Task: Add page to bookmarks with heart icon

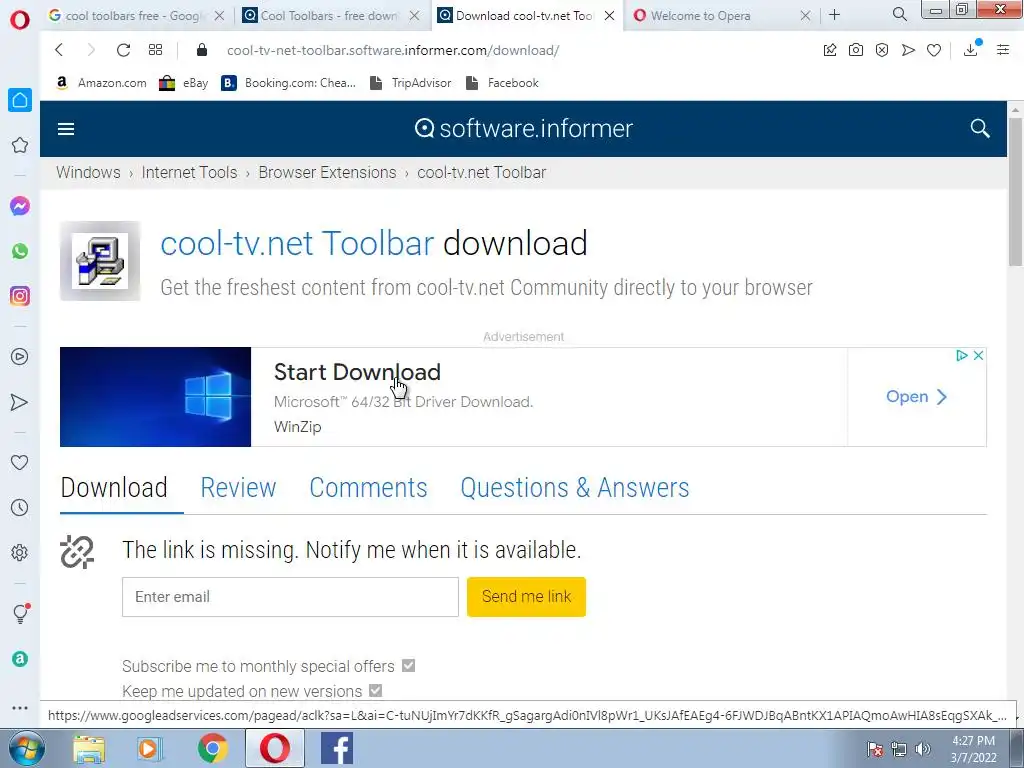Action: 934,50
